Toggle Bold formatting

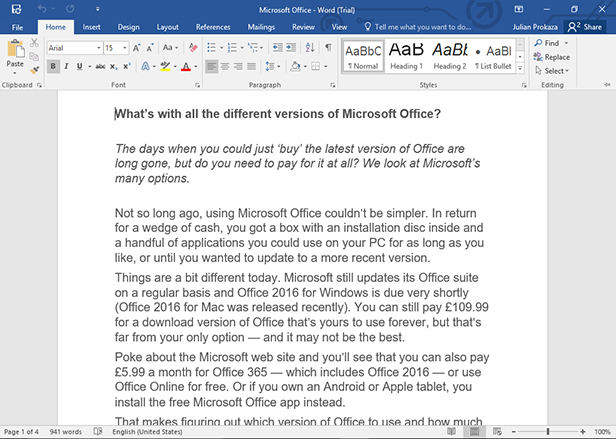click(53, 66)
